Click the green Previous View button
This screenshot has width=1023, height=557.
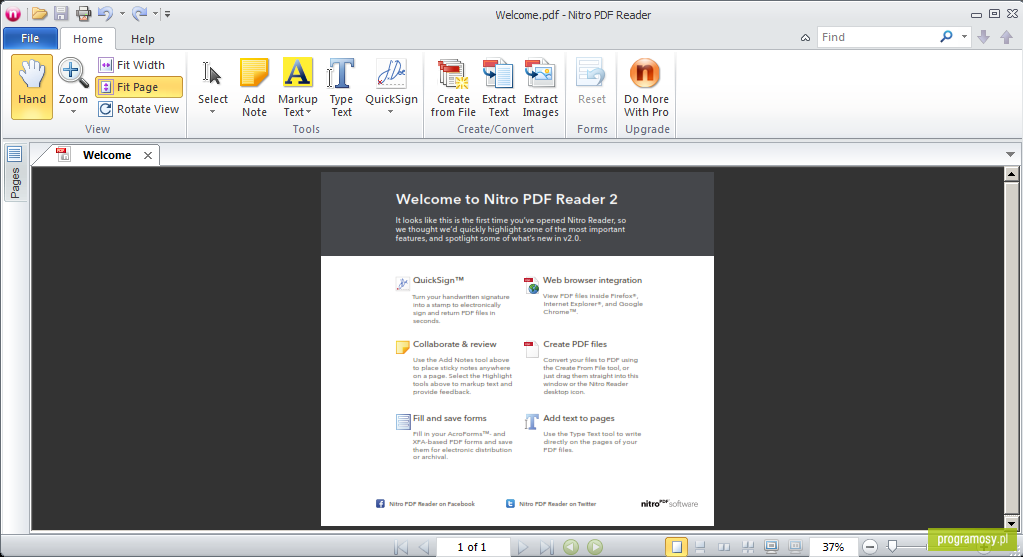(571, 547)
